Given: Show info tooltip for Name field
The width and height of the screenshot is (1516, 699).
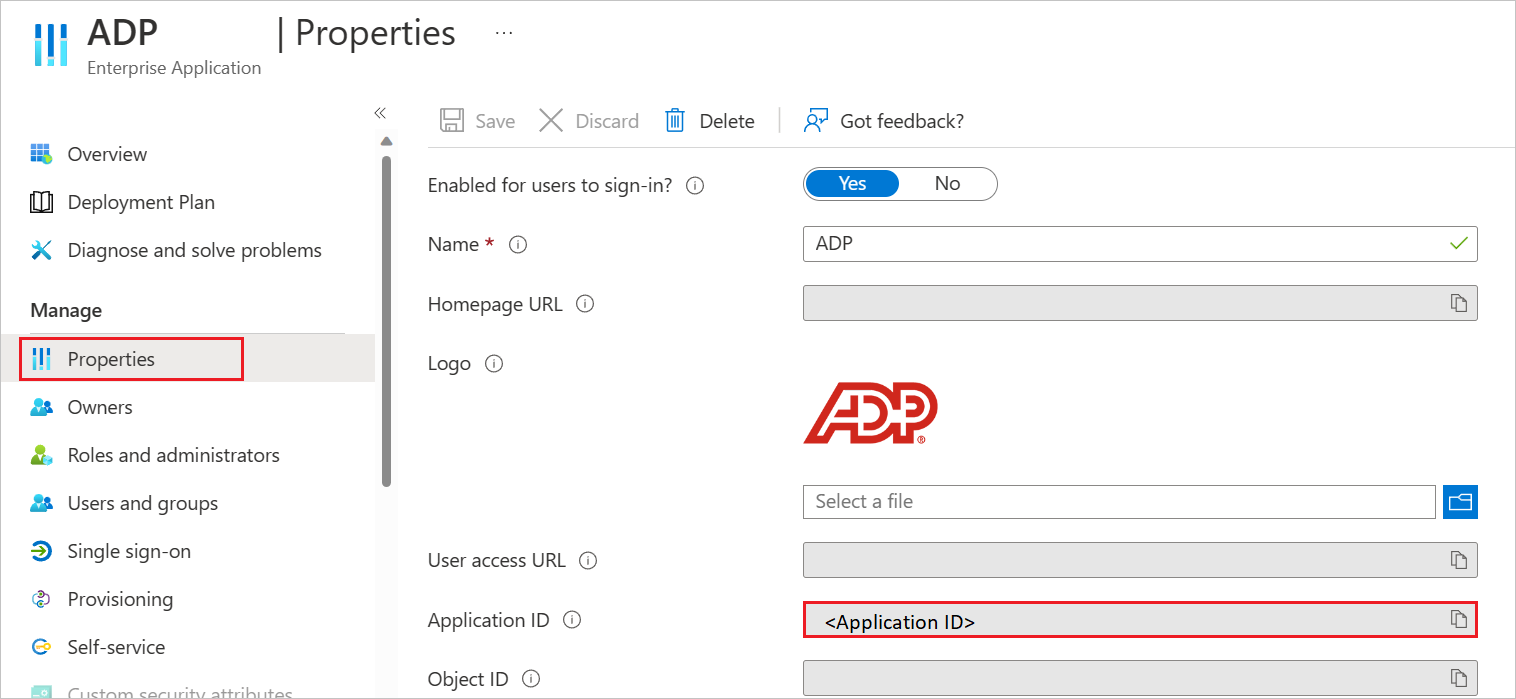Looking at the screenshot, I should click(518, 244).
